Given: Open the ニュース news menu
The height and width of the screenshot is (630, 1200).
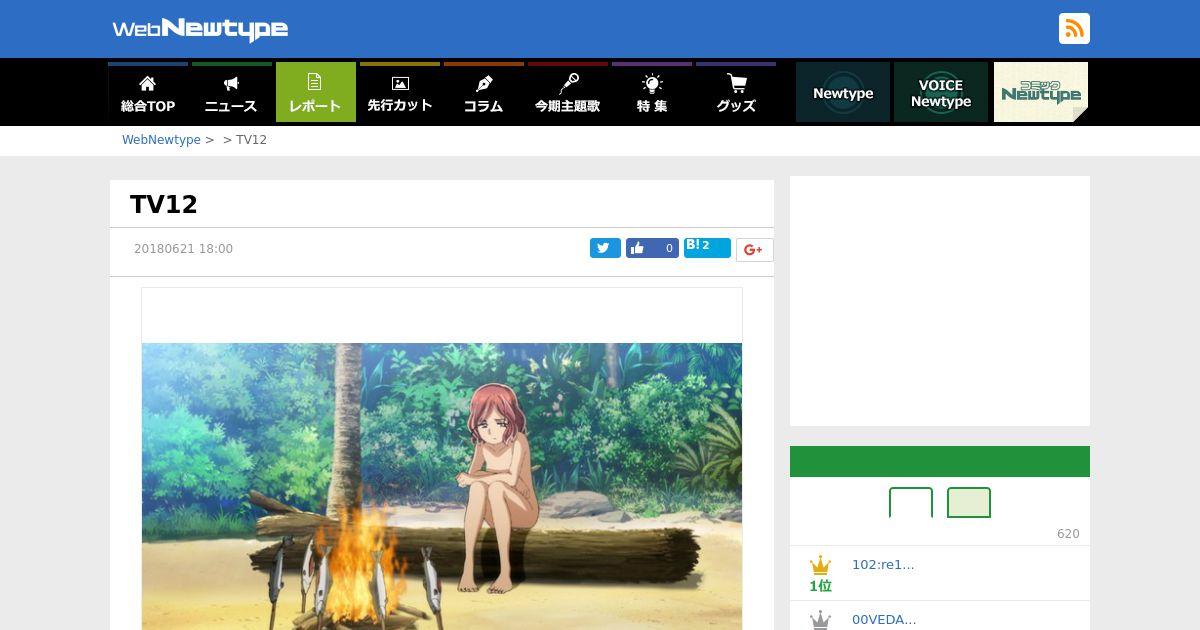Looking at the screenshot, I should click(x=232, y=92).
